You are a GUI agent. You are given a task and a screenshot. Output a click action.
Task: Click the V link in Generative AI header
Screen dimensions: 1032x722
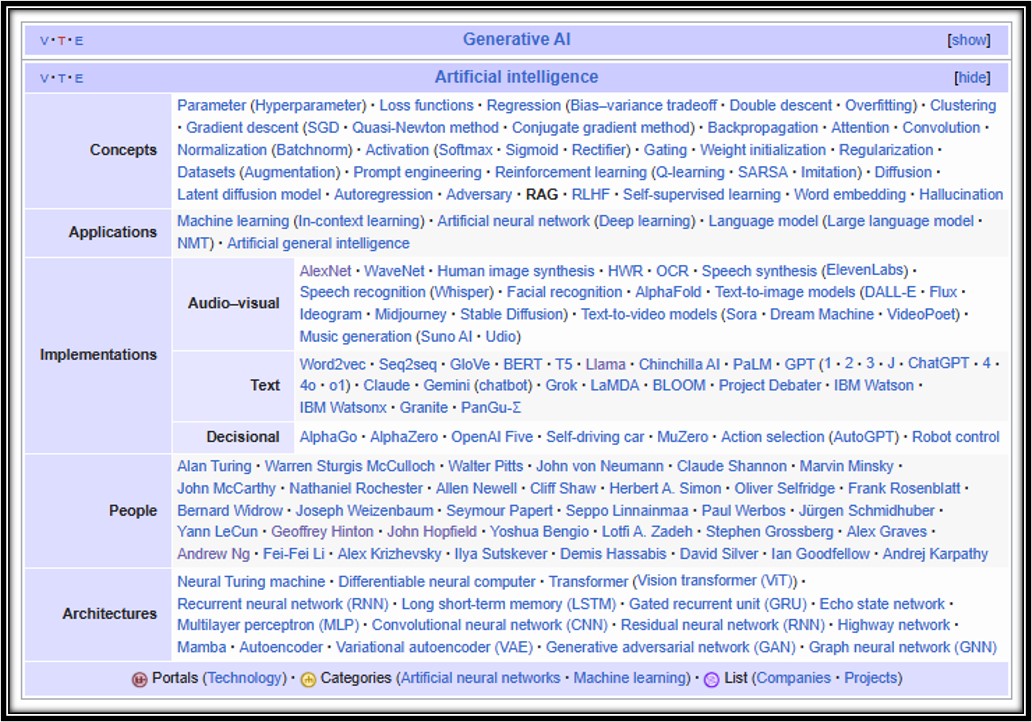point(44,41)
